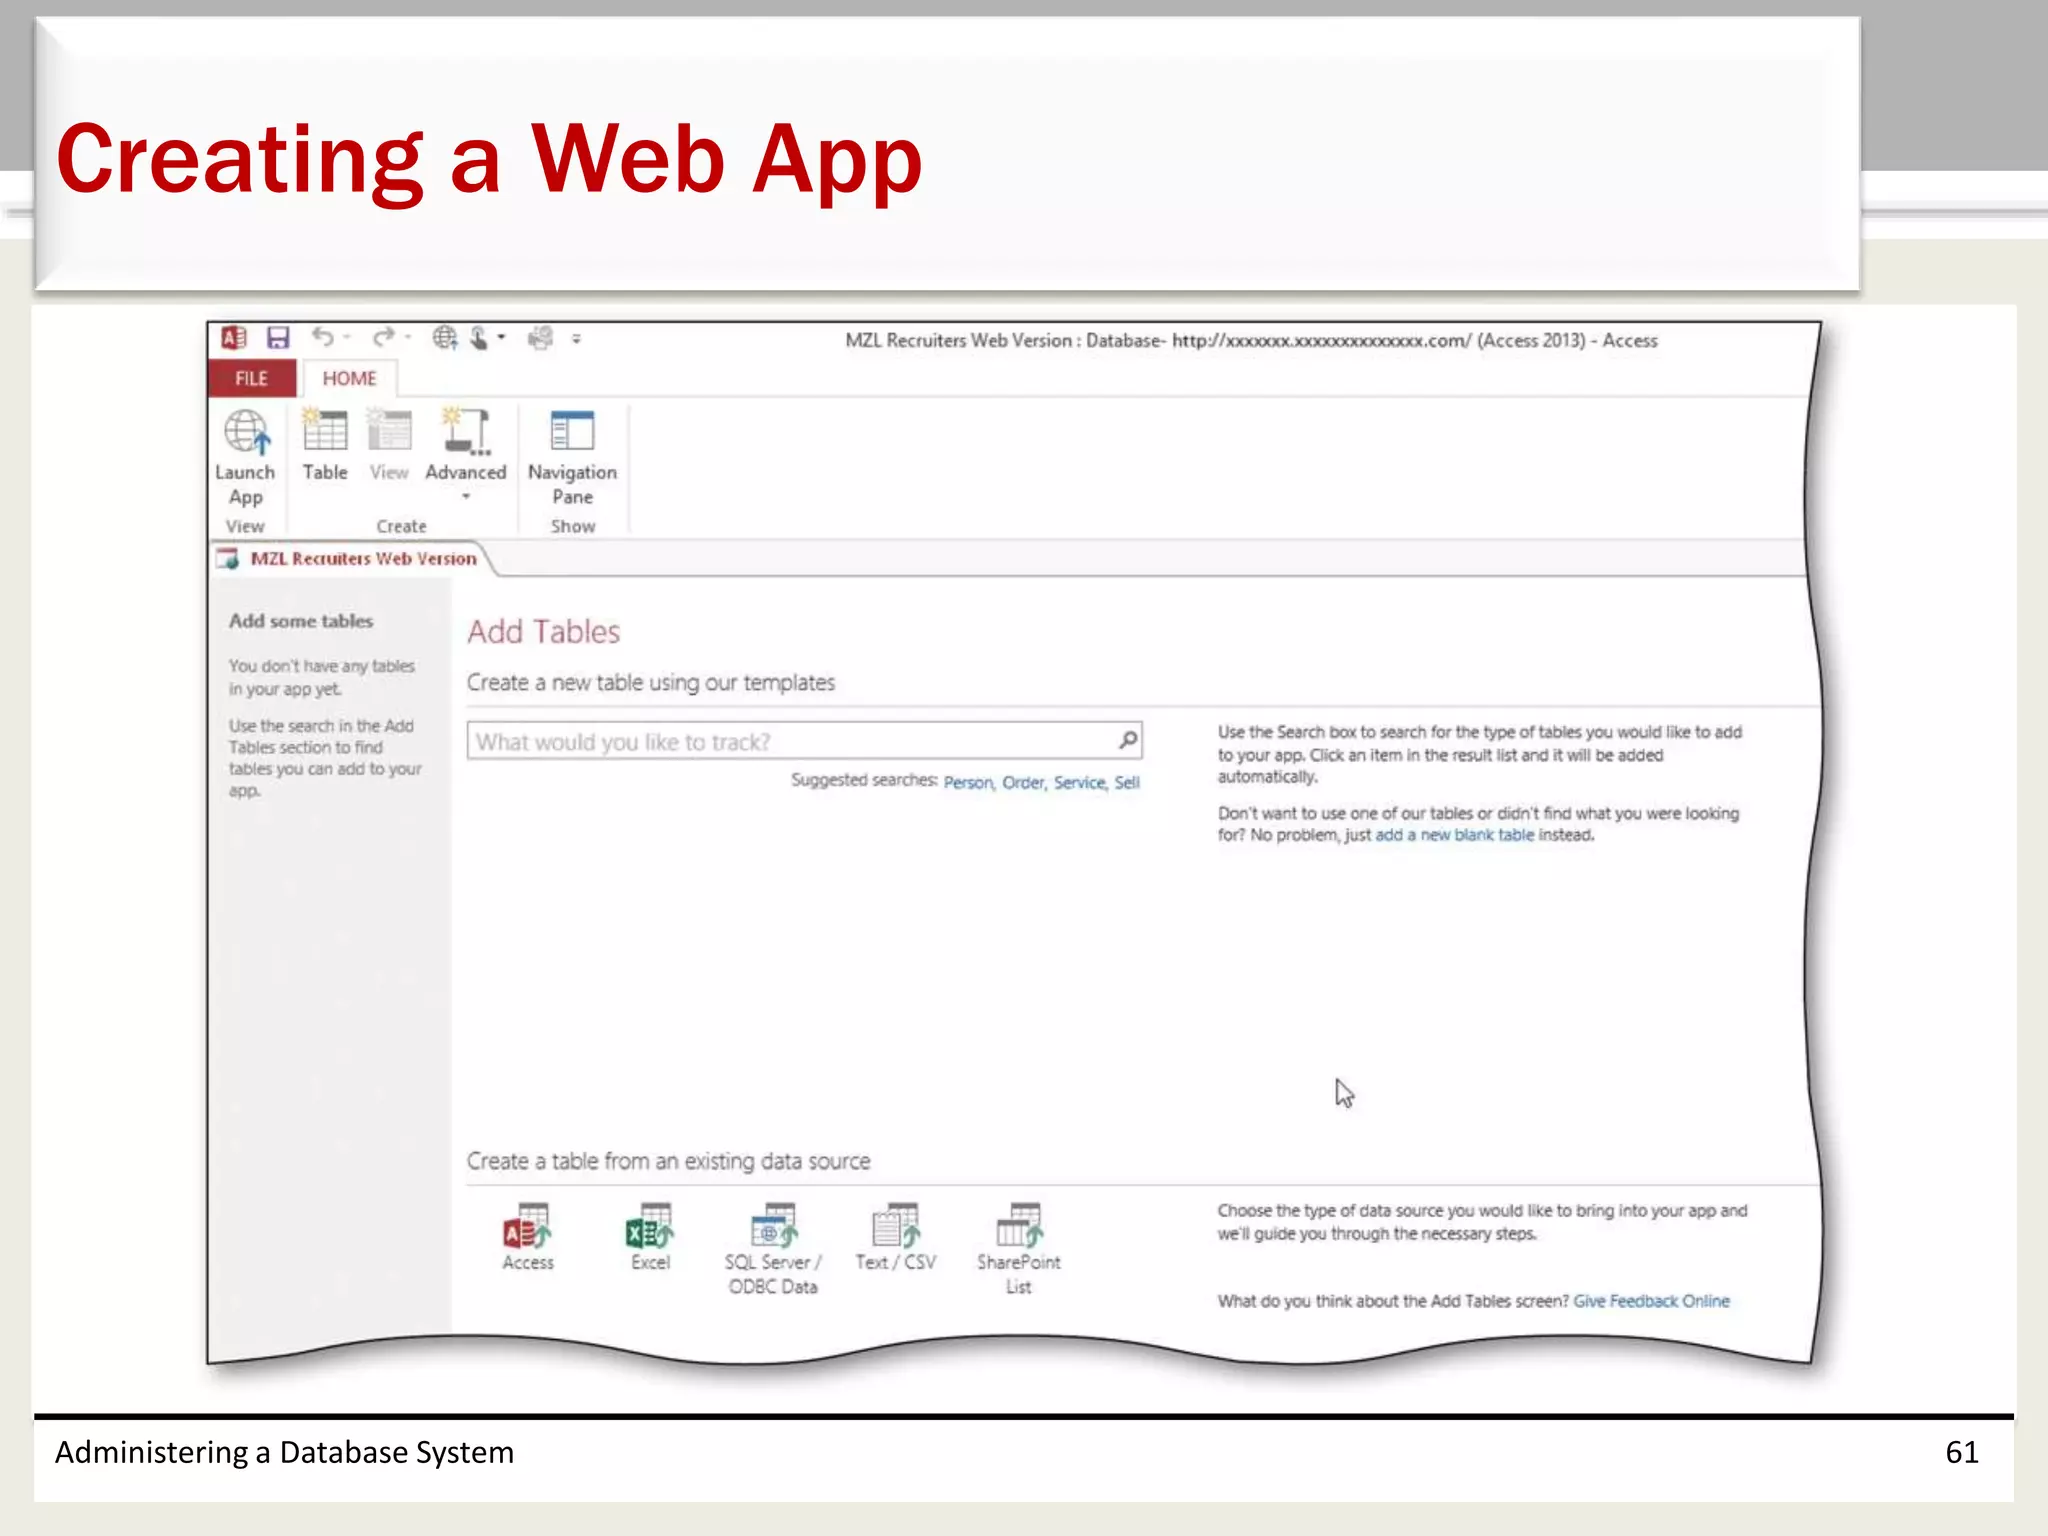Screen dimensions: 2048x1536
Task: Choose suggested search Sell
Action: 1127,782
